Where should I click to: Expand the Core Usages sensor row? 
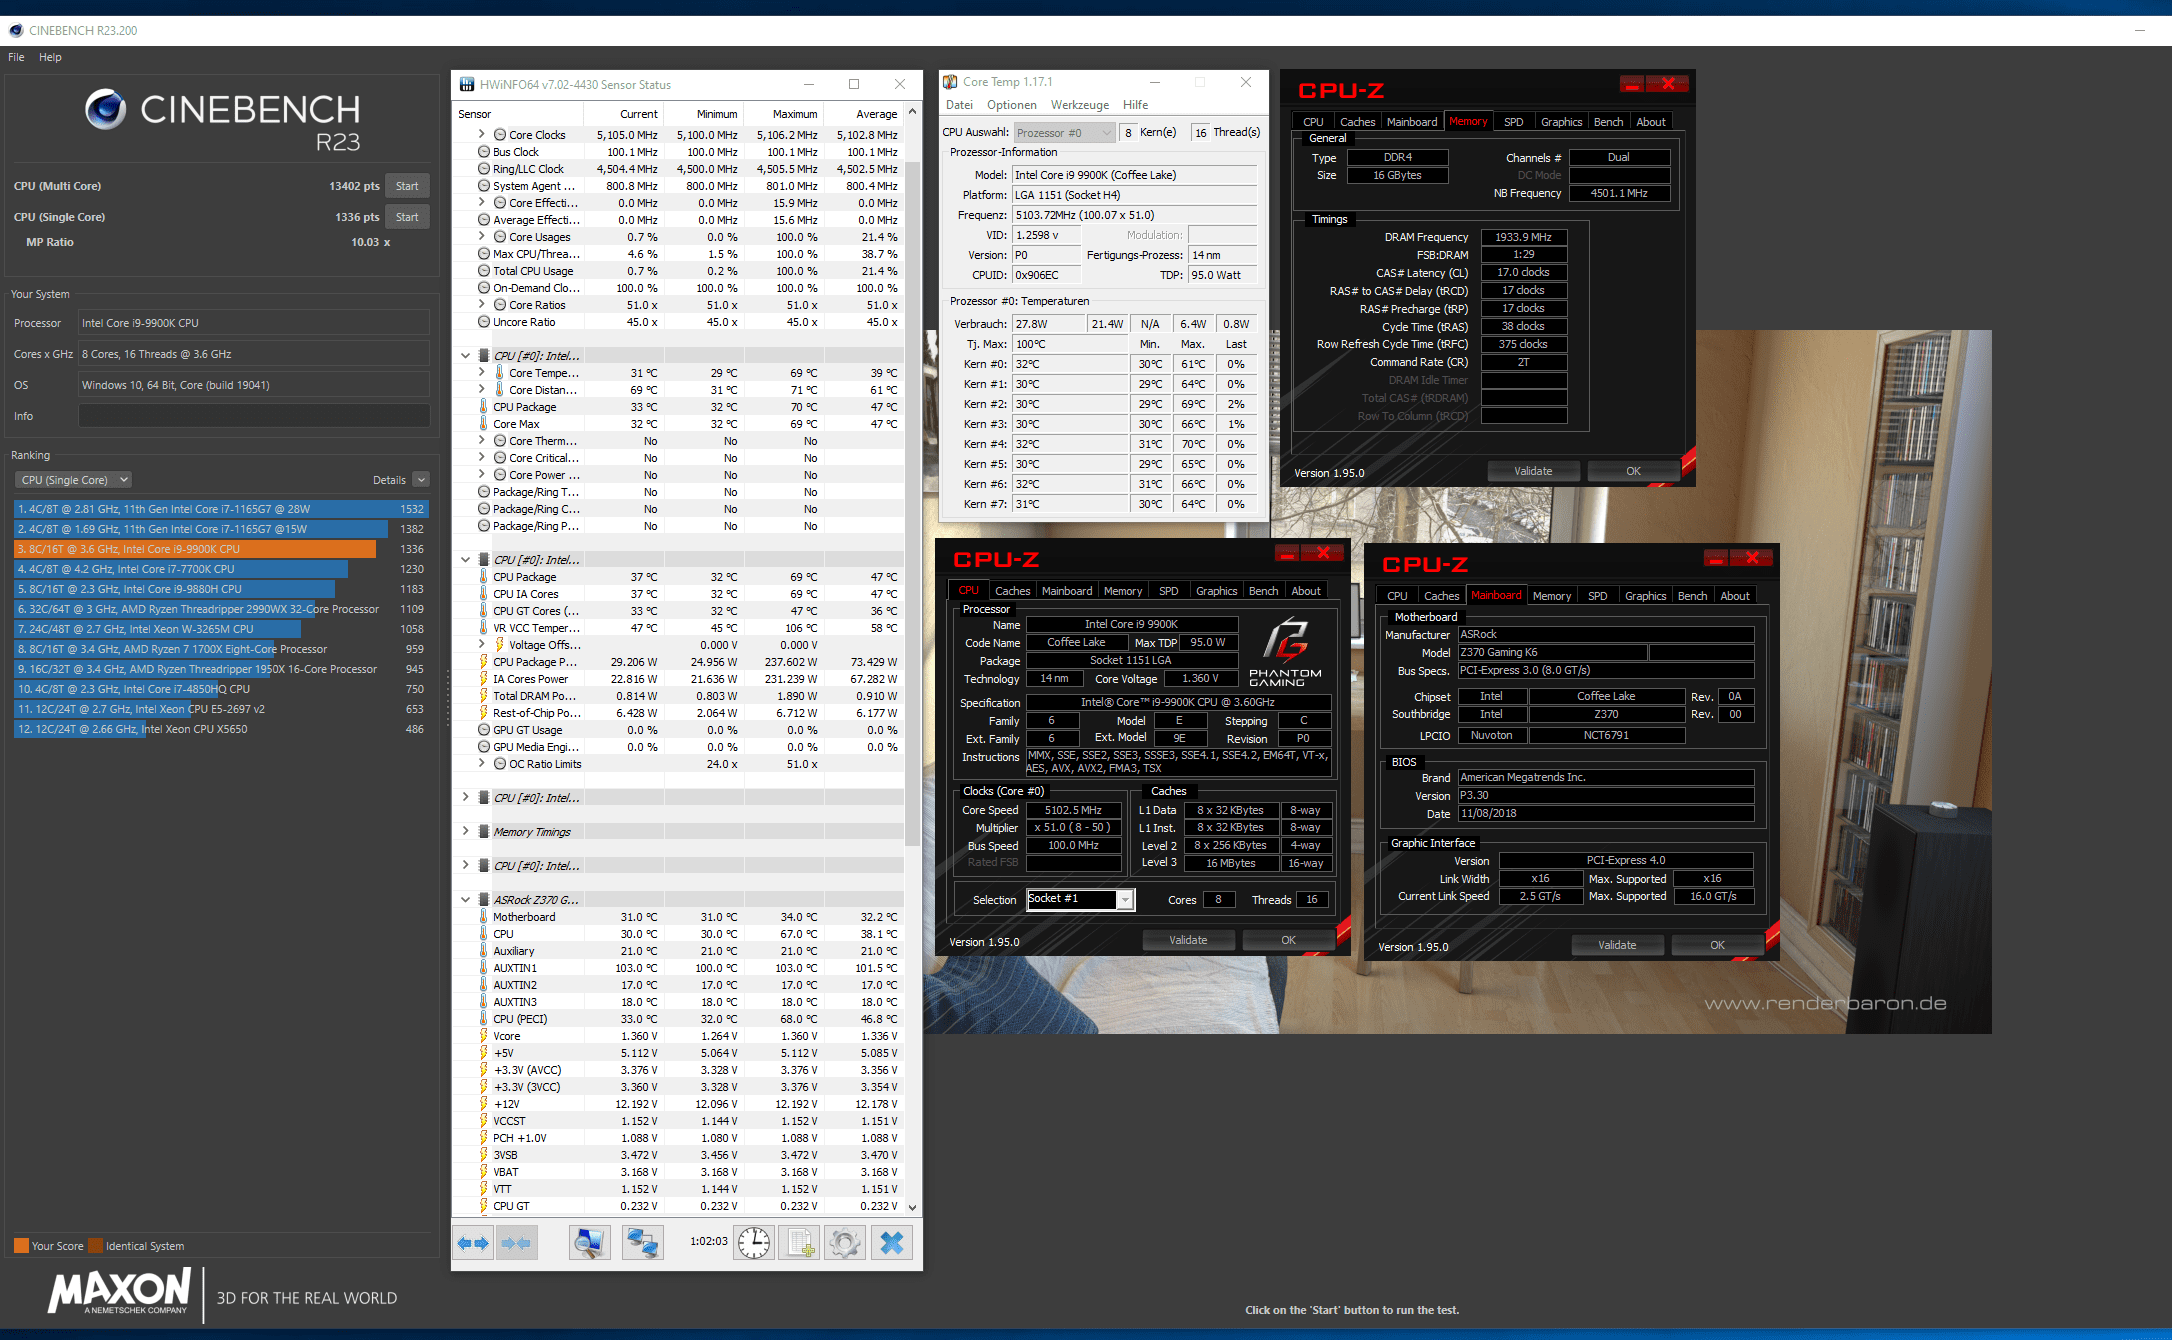point(481,236)
